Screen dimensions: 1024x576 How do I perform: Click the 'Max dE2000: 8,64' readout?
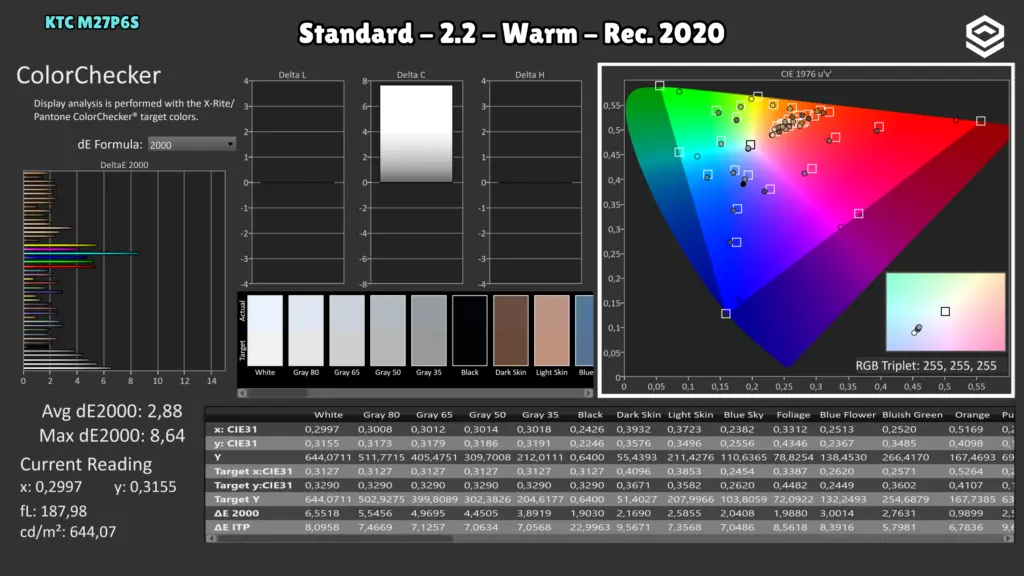[112, 436]
